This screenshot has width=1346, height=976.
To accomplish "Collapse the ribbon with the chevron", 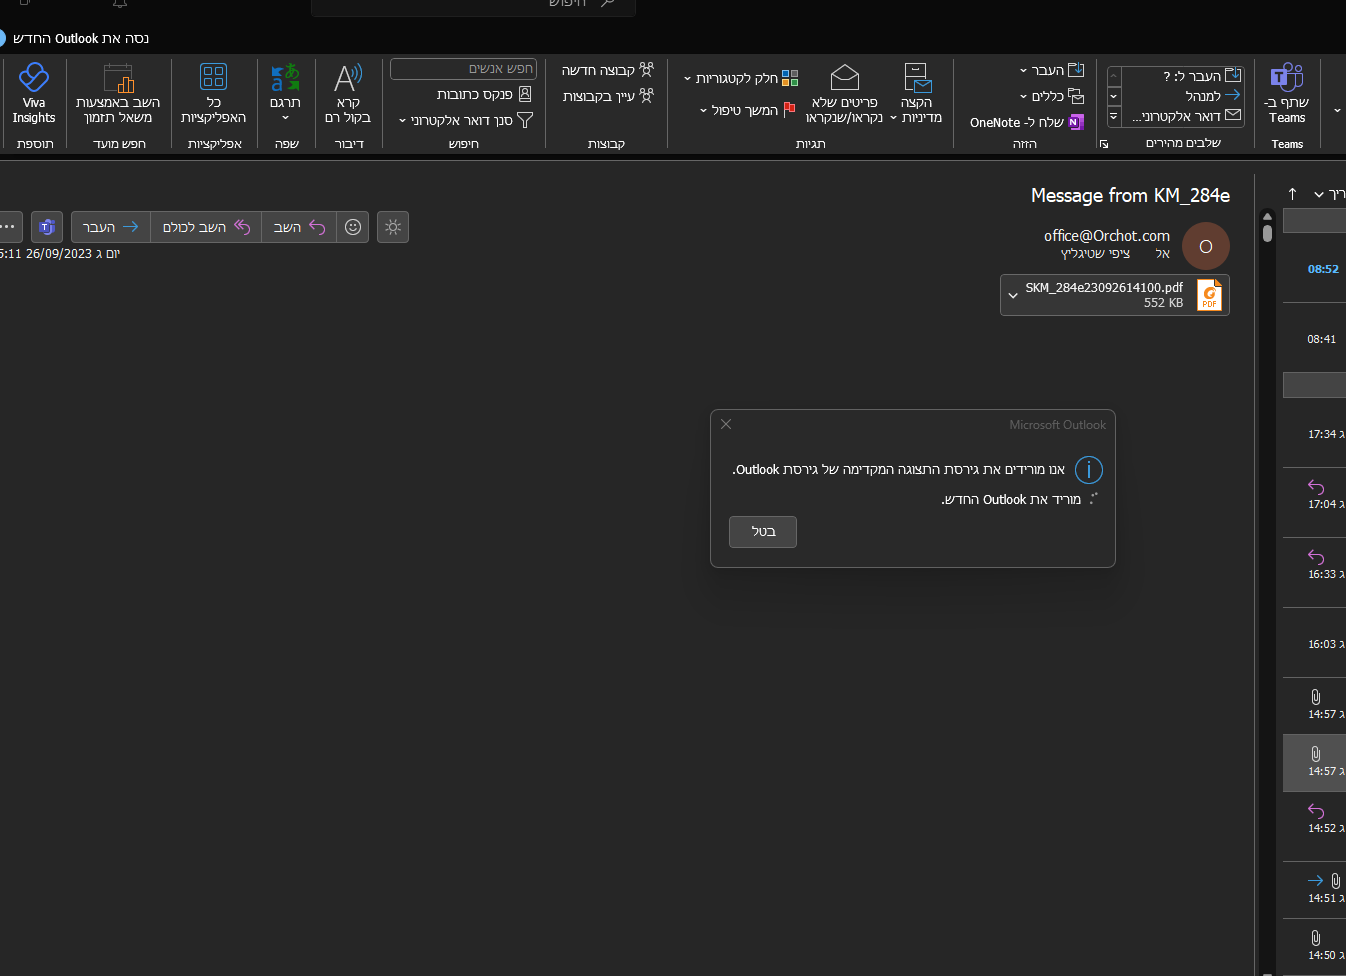I will 1337,111.
